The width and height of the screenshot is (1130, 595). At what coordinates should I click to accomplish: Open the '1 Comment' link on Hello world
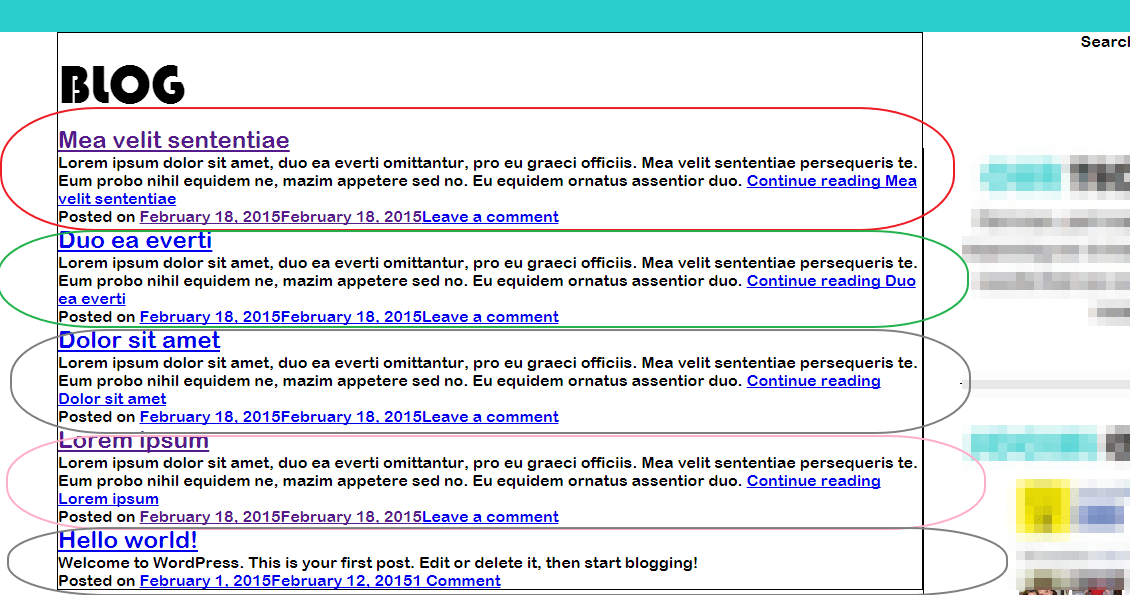pos(458,581)
